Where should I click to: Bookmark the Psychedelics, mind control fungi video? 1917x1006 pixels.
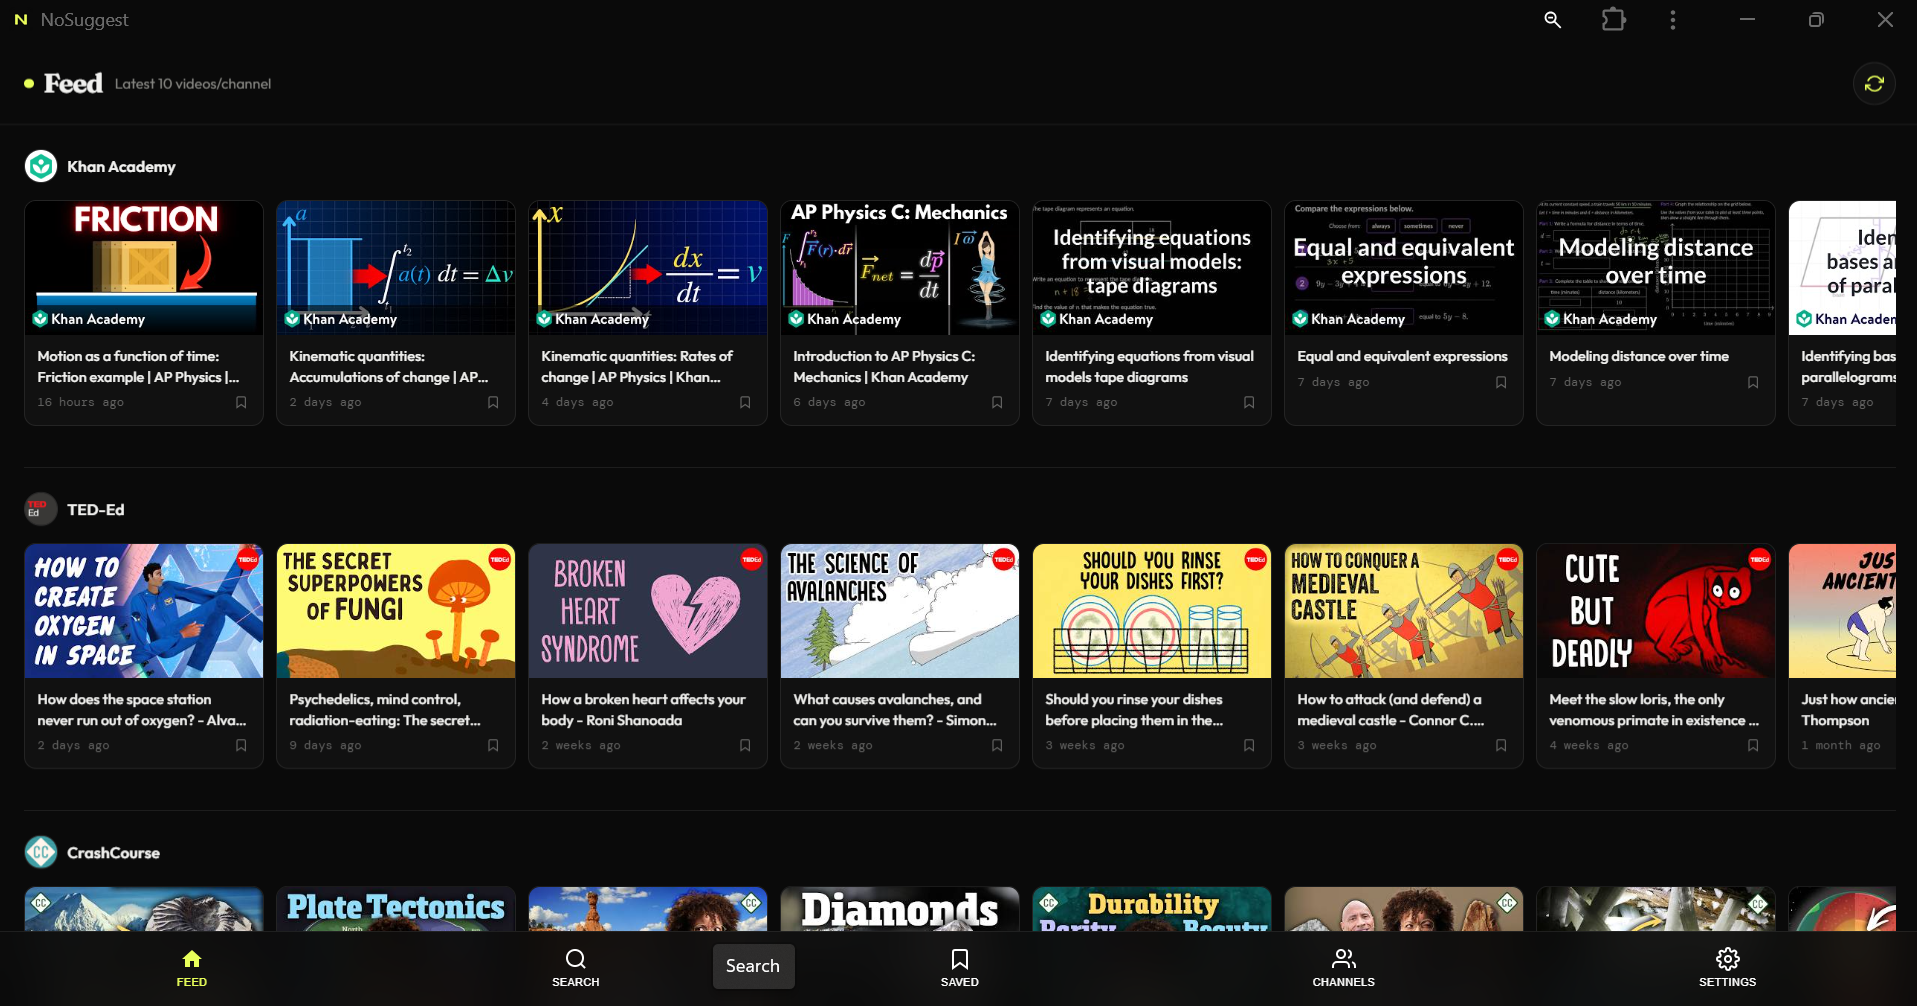click(493, 745)
